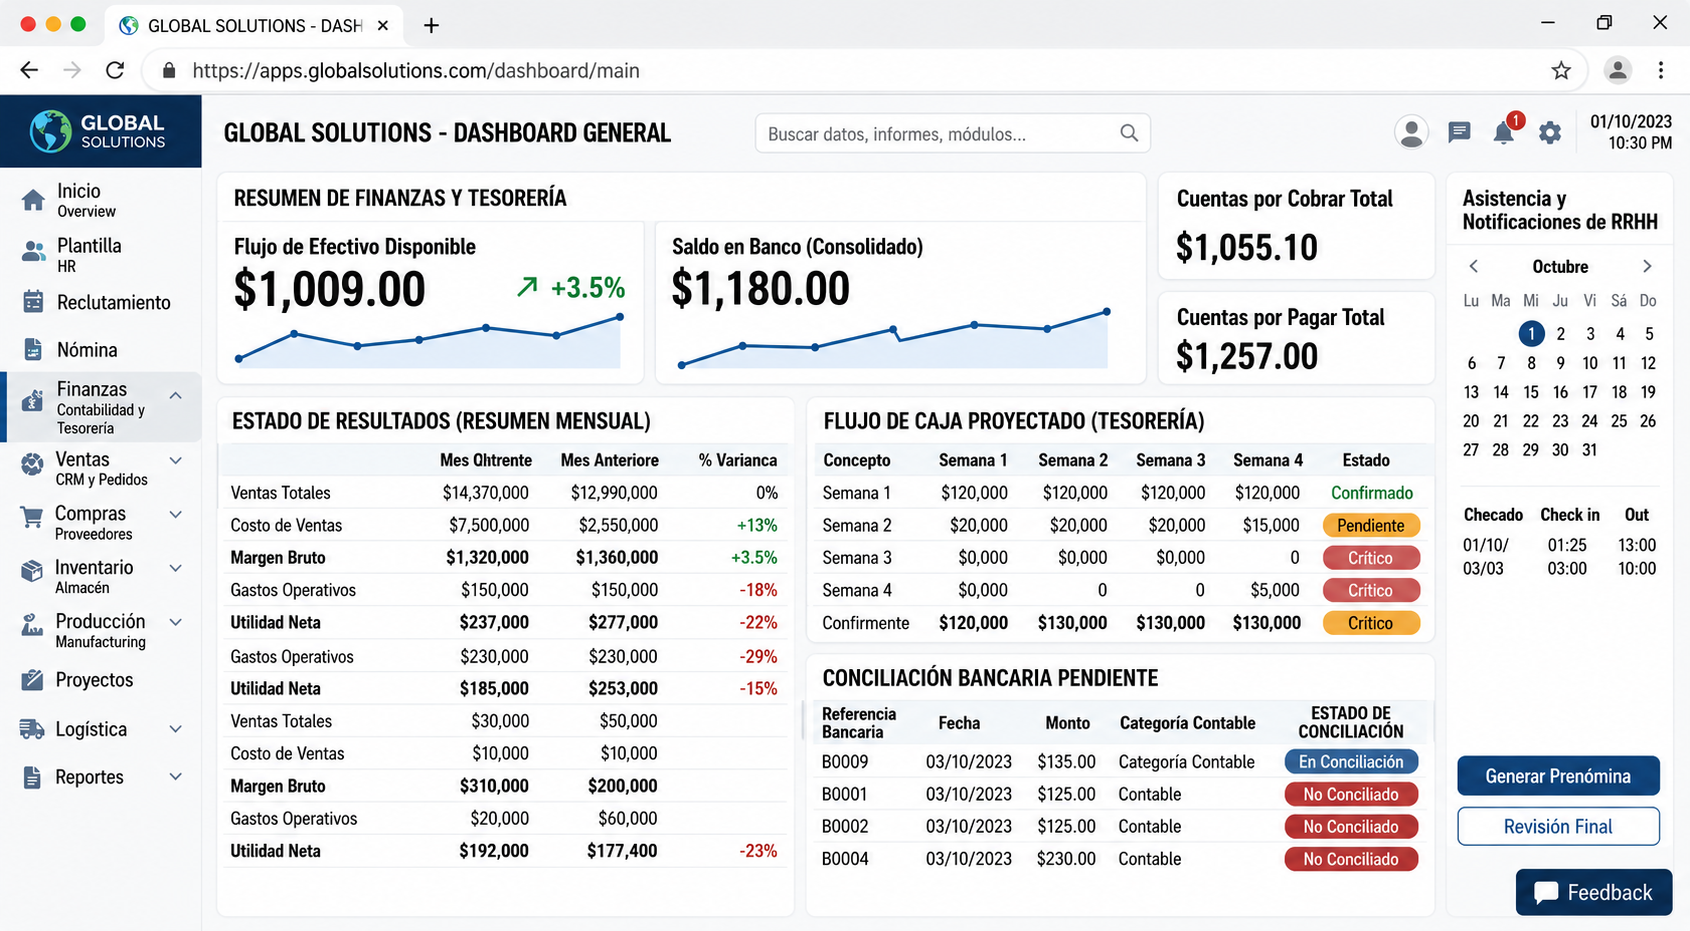Select the Global Solutions browser tab
Screen dimensions: 1690x931
tap(254, 25)
